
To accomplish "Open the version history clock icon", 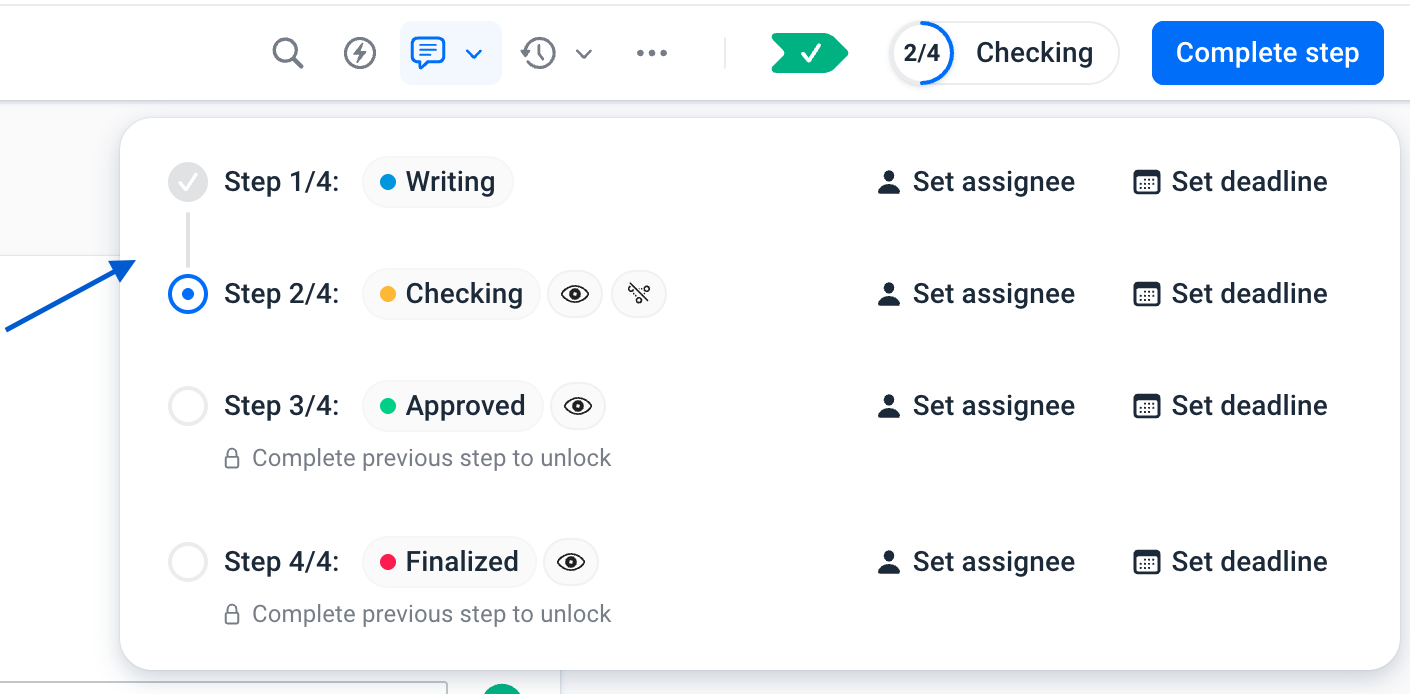I will coord(538,53).
